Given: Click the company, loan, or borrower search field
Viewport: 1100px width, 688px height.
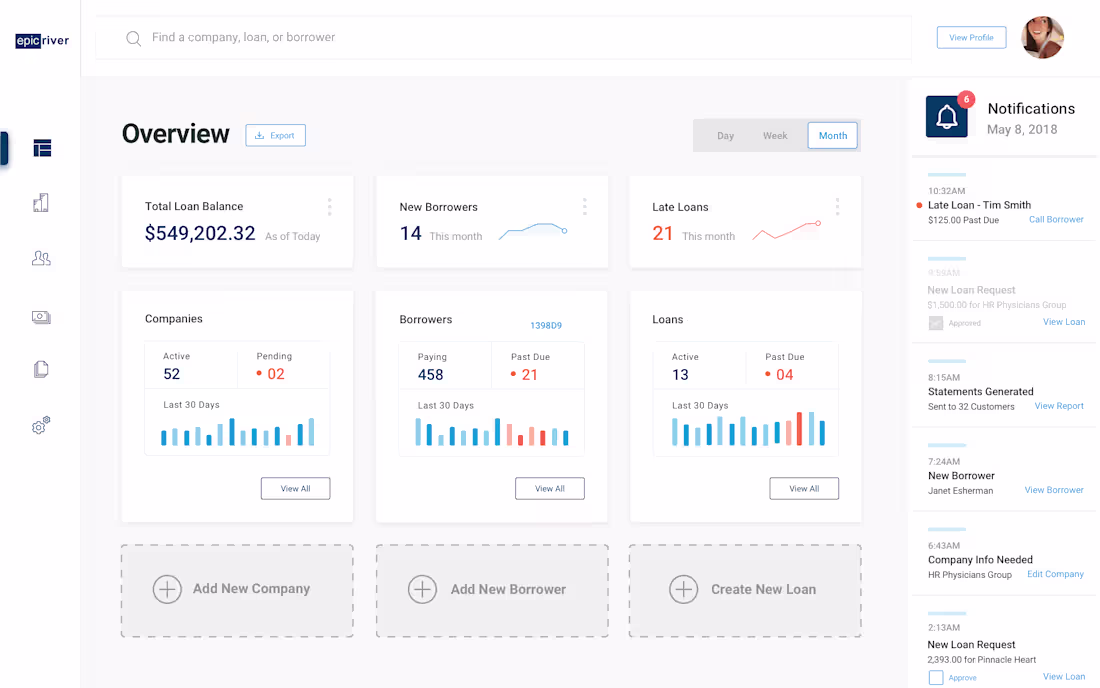Looking at the screenshot, I should [x=504, y=37].
